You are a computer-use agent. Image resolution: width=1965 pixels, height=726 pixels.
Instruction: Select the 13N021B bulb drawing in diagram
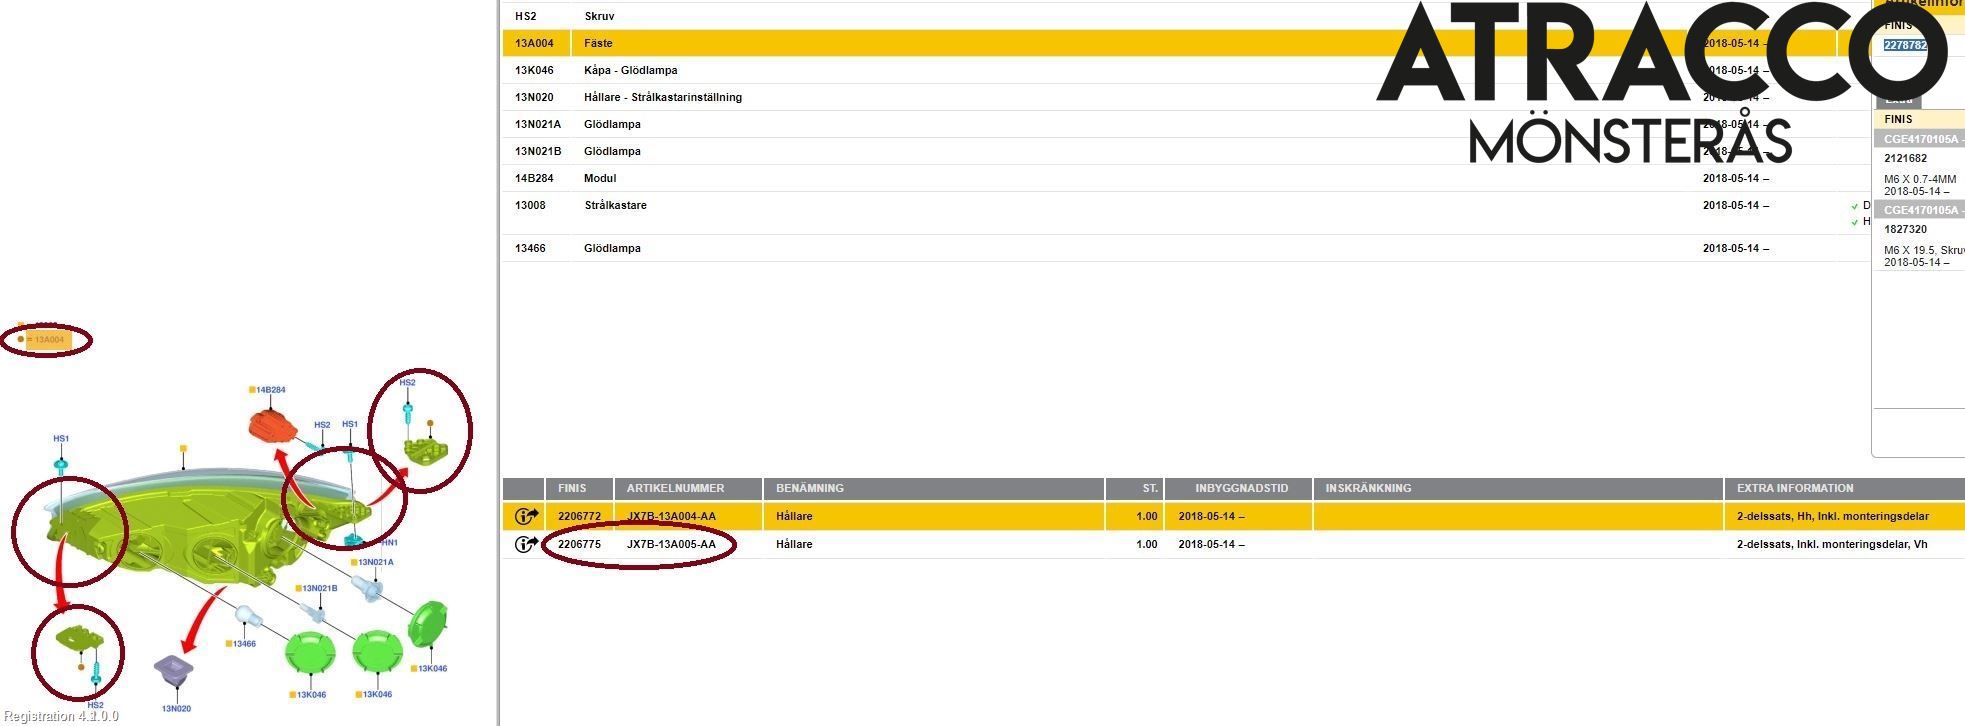(313, 610)
